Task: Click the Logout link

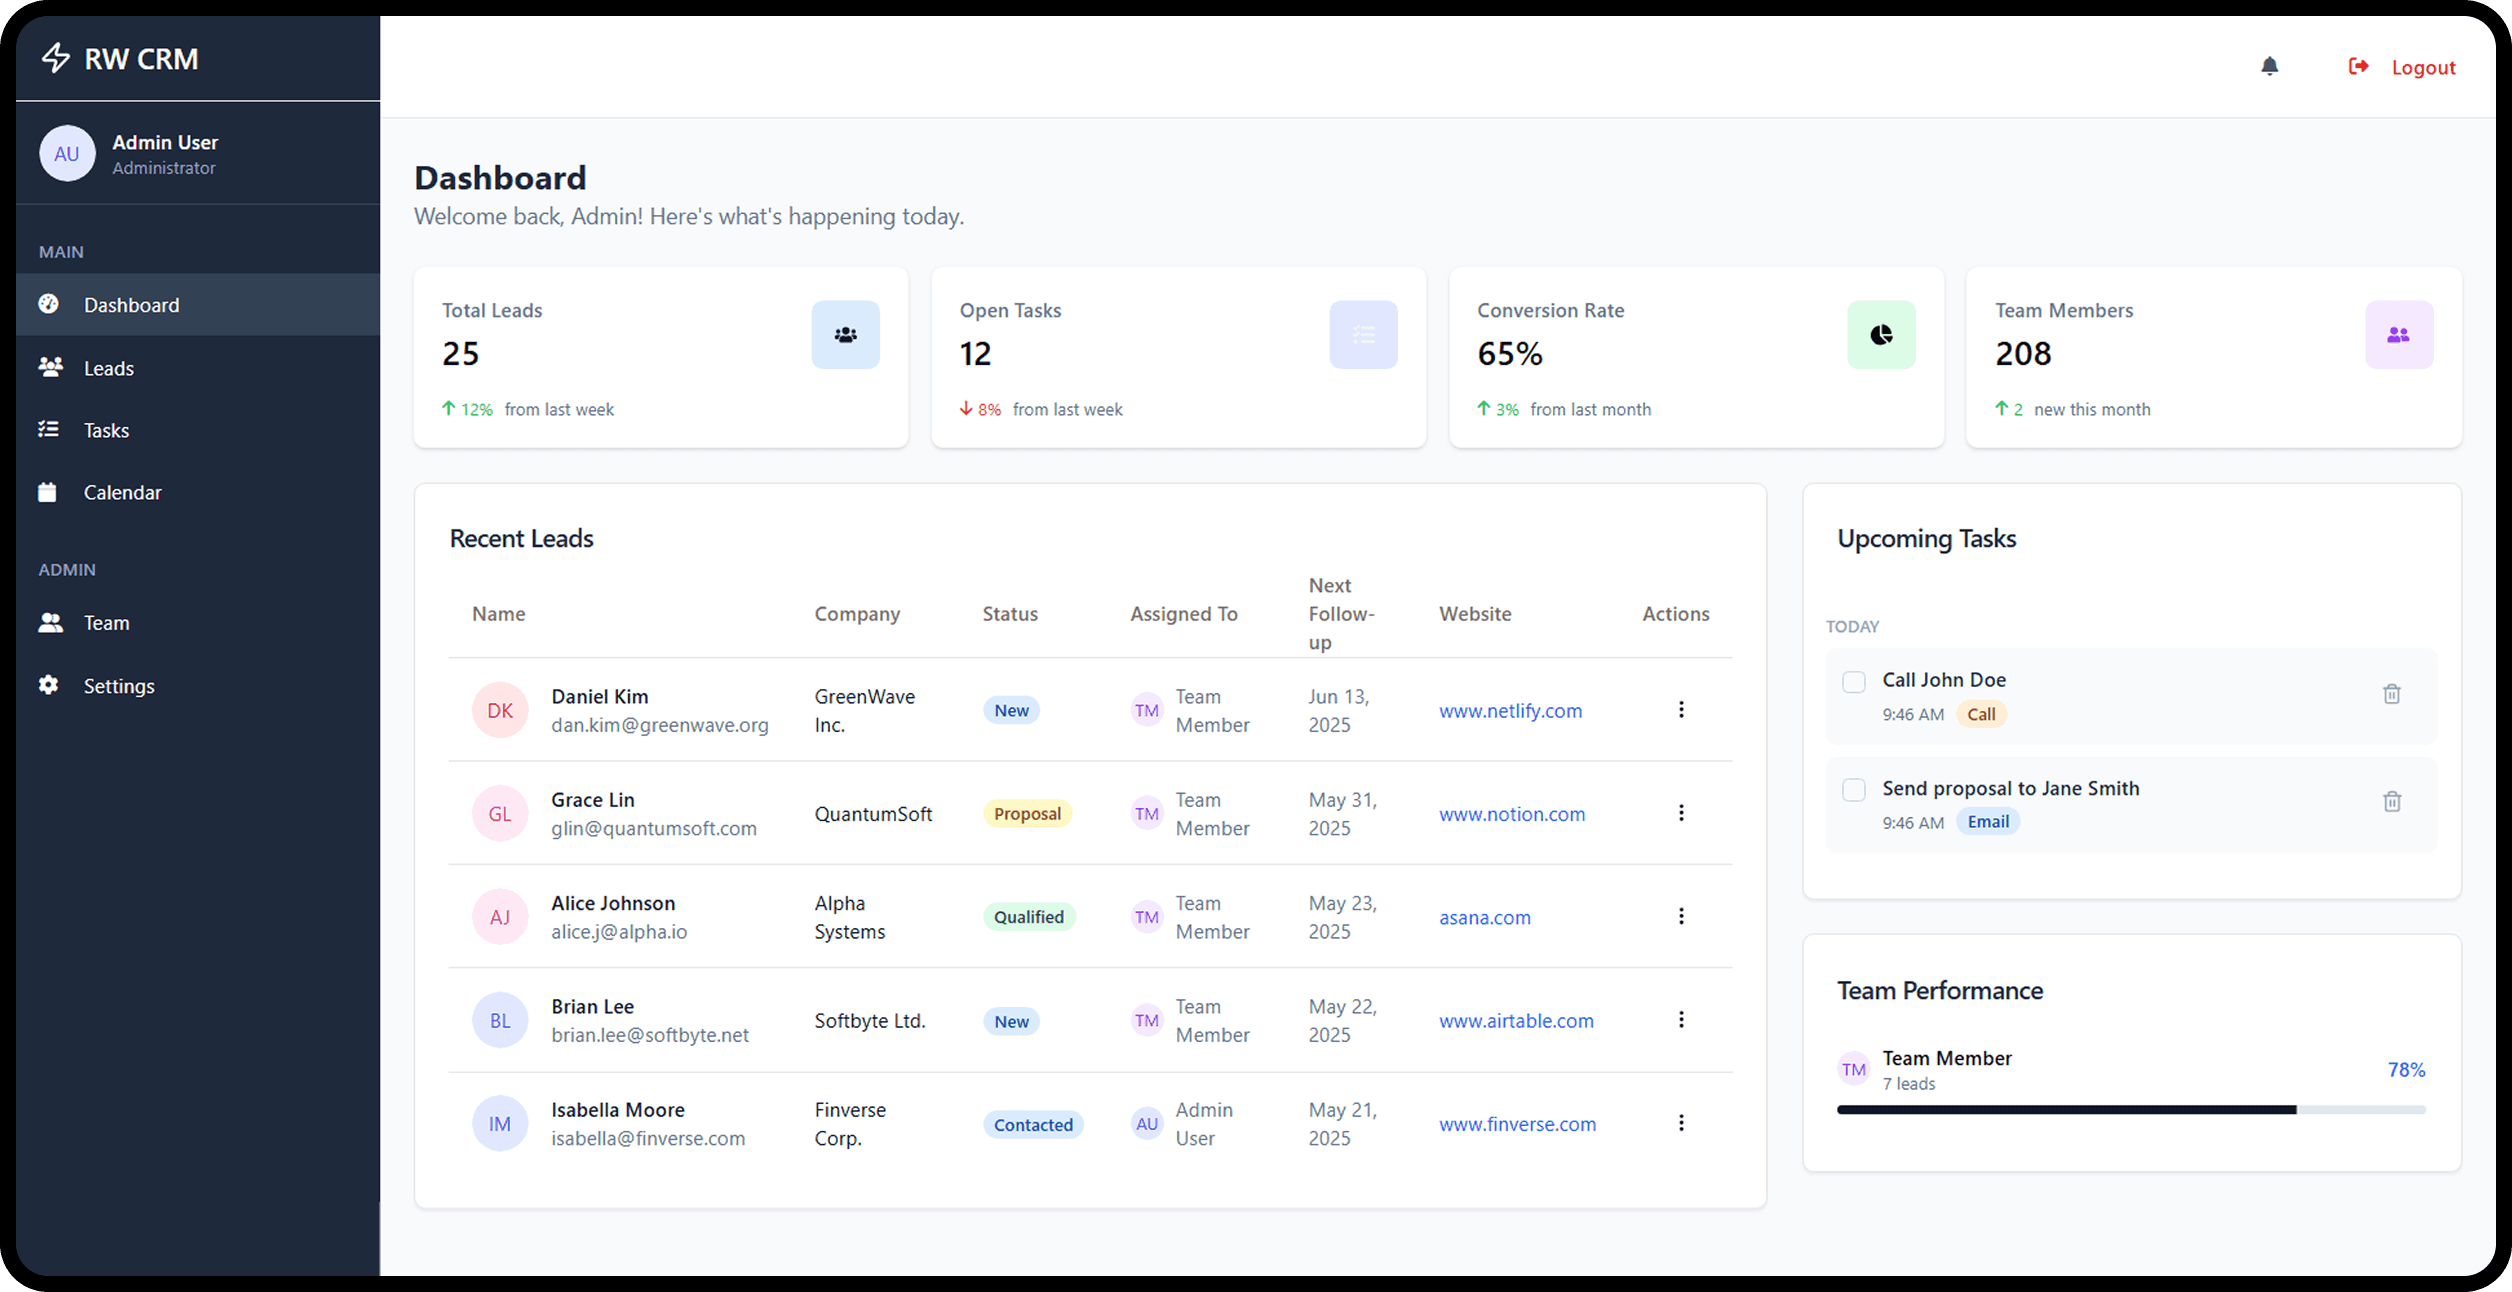Action: 2423,67
